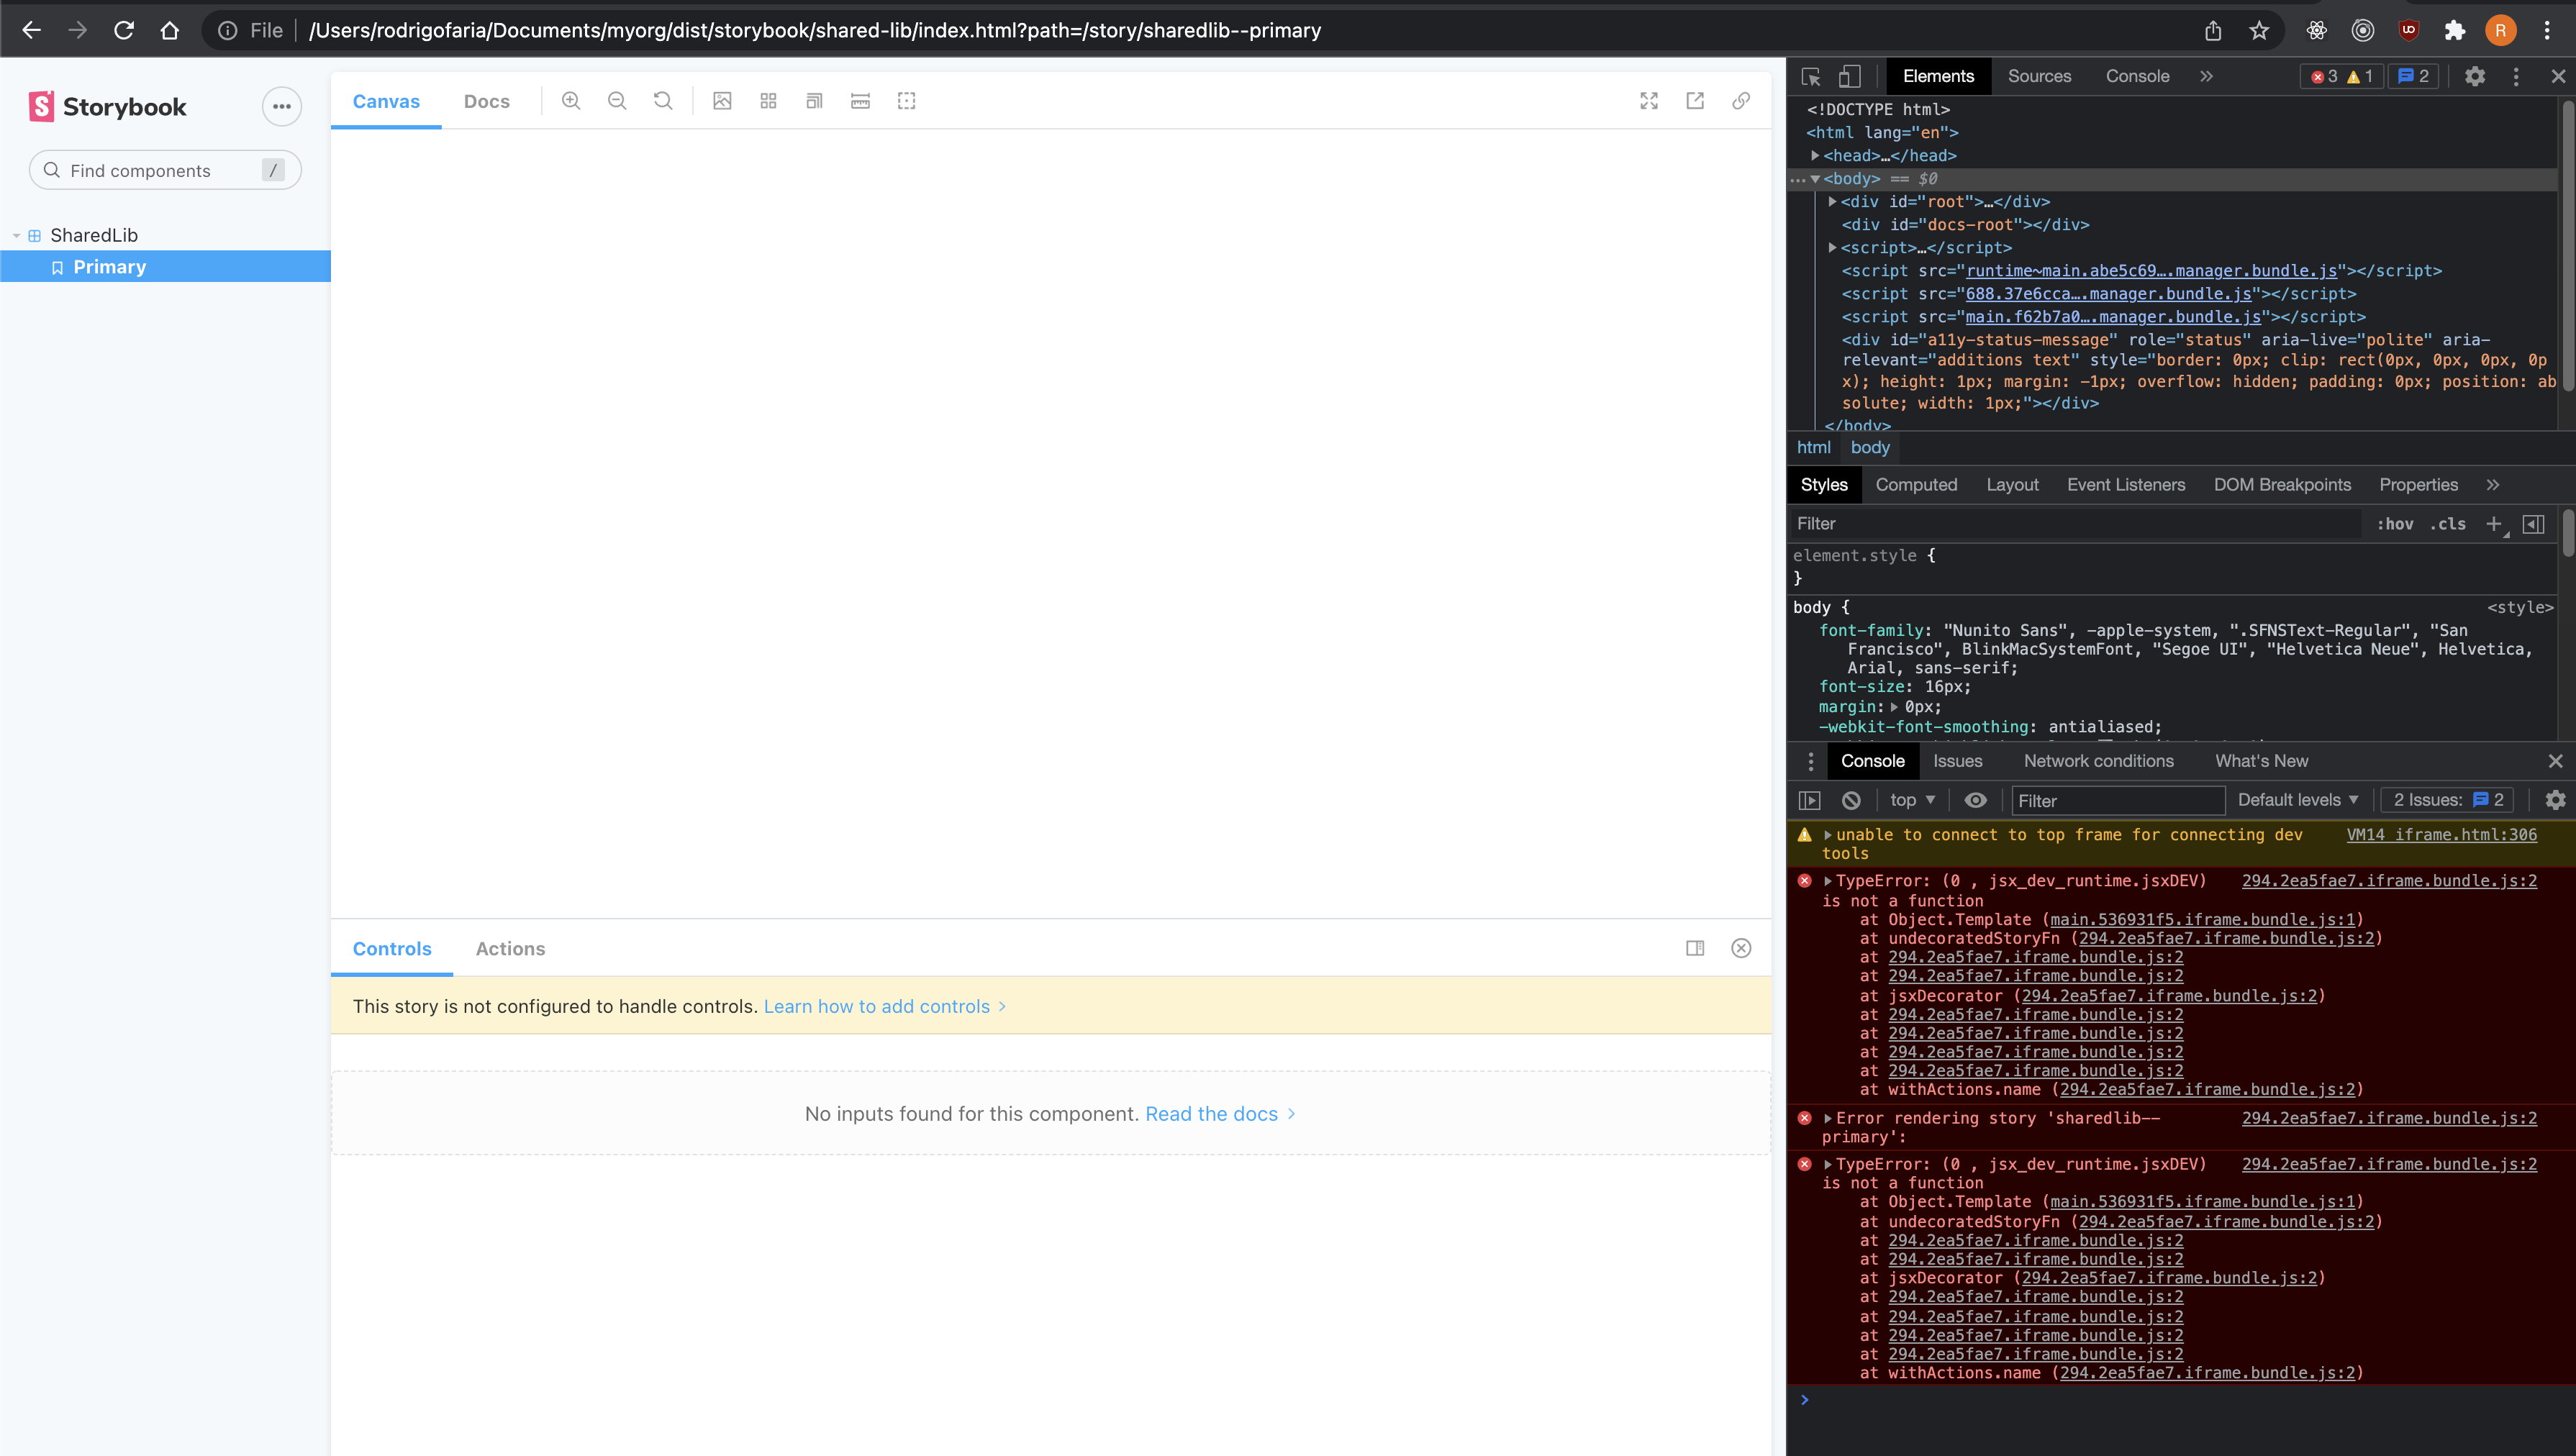Open the canvas in a new tab
The height and width of the screenshot is (1456, 2576).
pos(1695,101)
